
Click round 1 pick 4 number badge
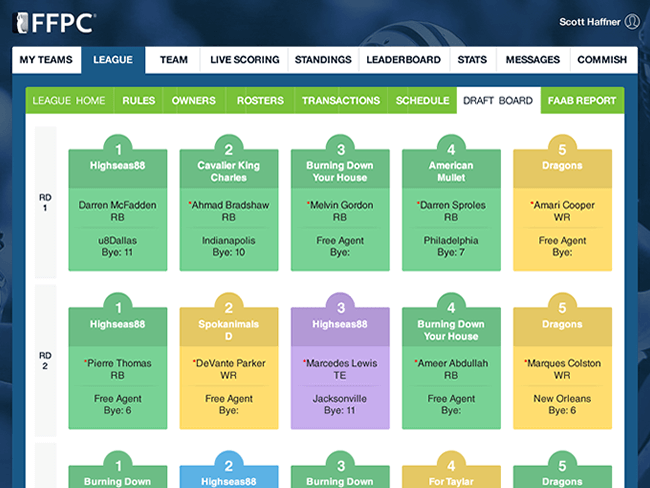[x=451, y=148]
